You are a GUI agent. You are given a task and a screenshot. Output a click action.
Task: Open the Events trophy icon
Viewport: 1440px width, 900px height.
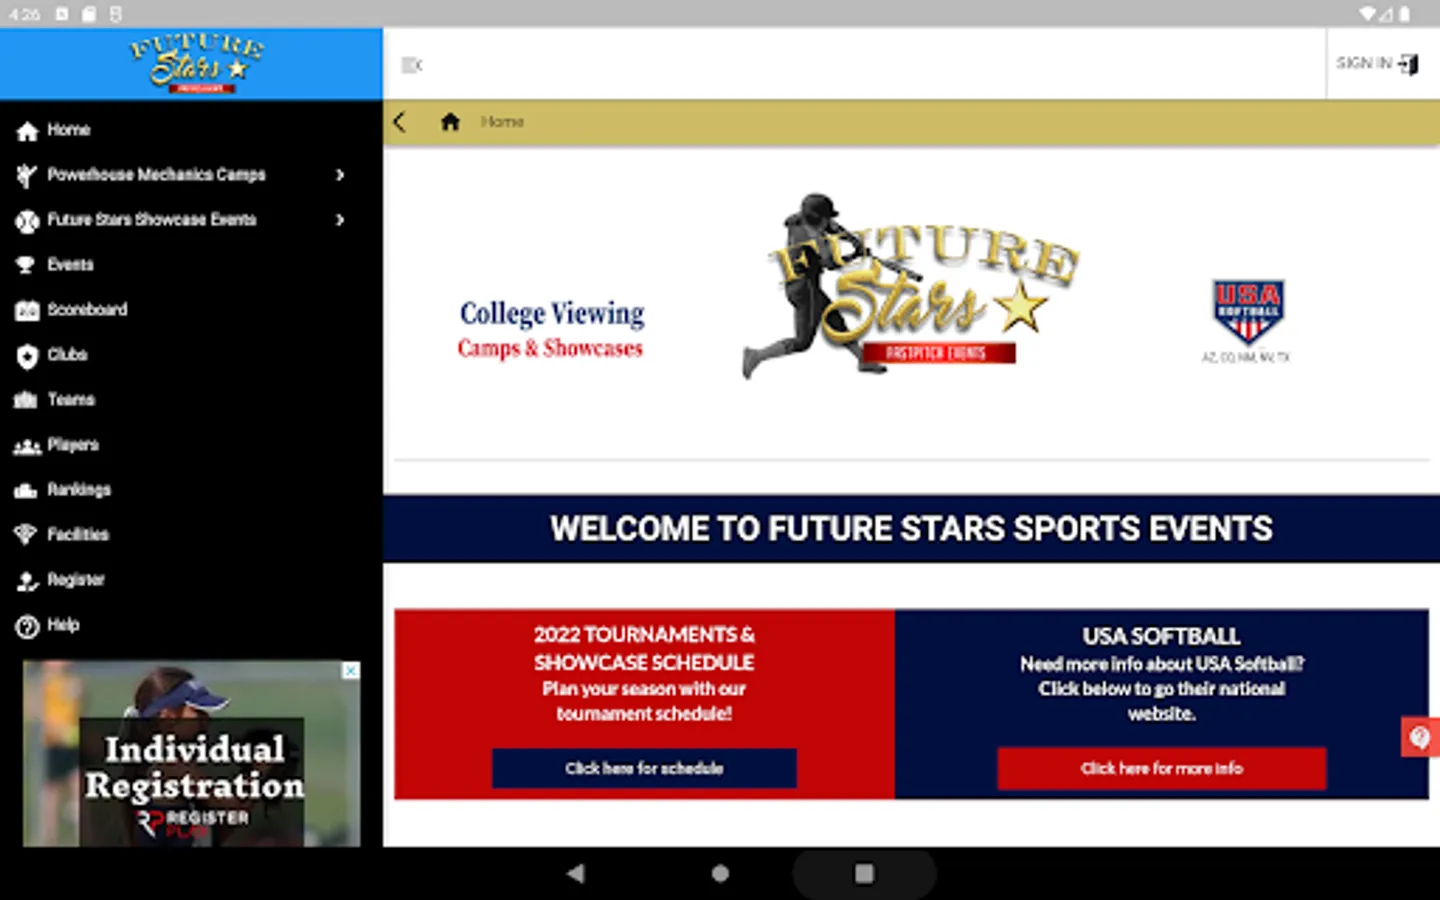27,266
